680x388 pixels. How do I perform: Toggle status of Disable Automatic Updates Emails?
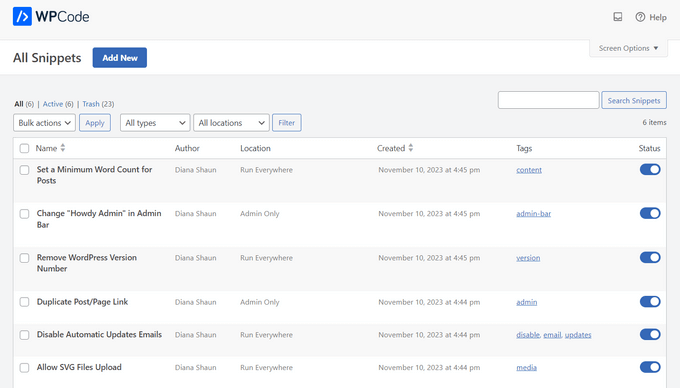[x=650, y=334]
